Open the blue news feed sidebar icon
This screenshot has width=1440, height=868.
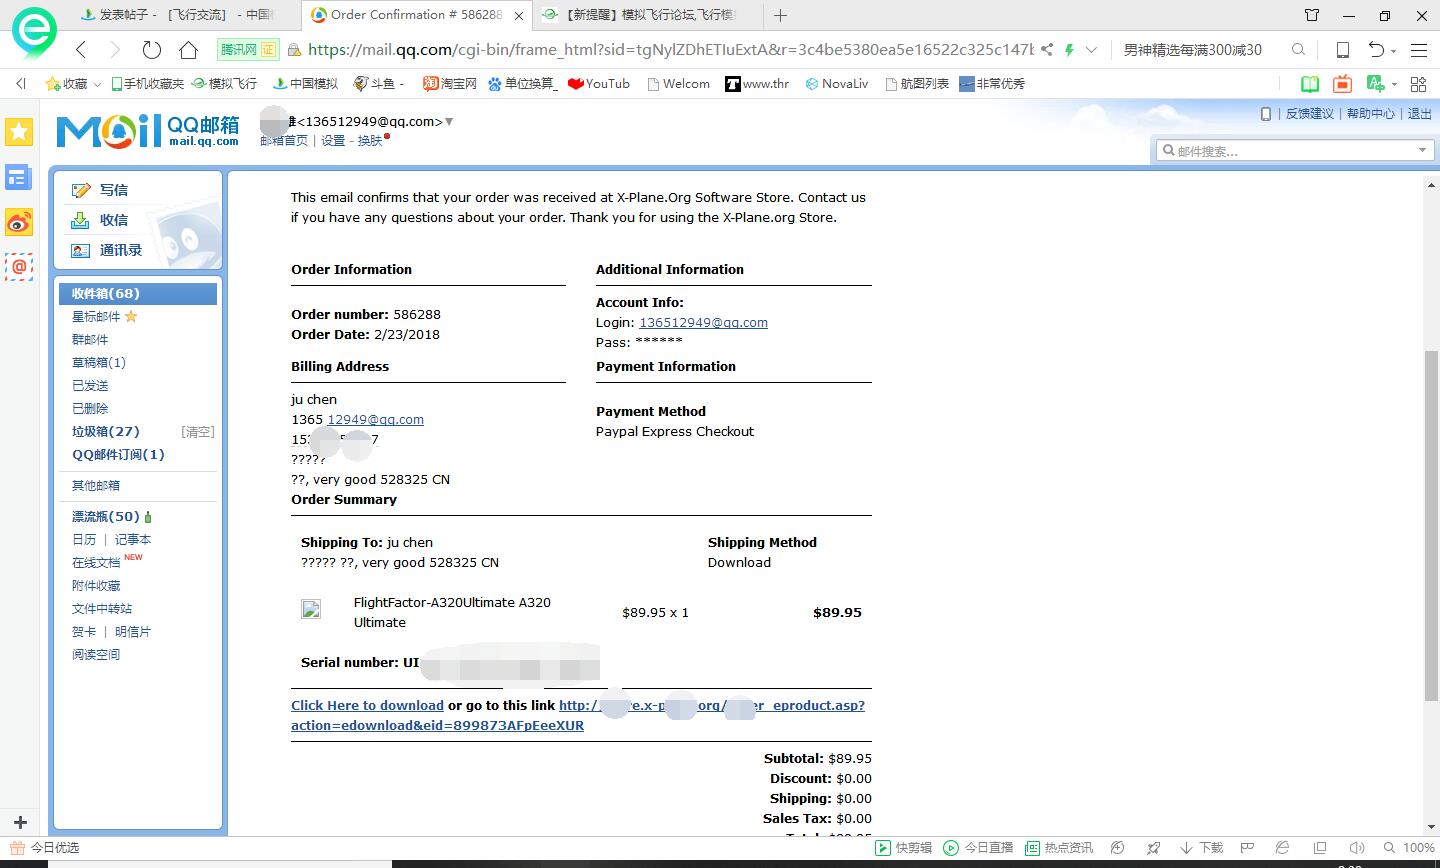click(x=19, y=178)
